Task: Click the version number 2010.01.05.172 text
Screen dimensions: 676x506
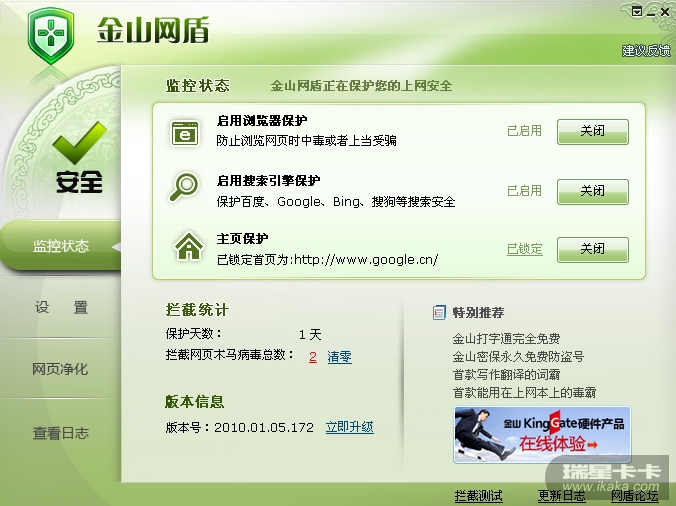Action: (x=264, y=428)
